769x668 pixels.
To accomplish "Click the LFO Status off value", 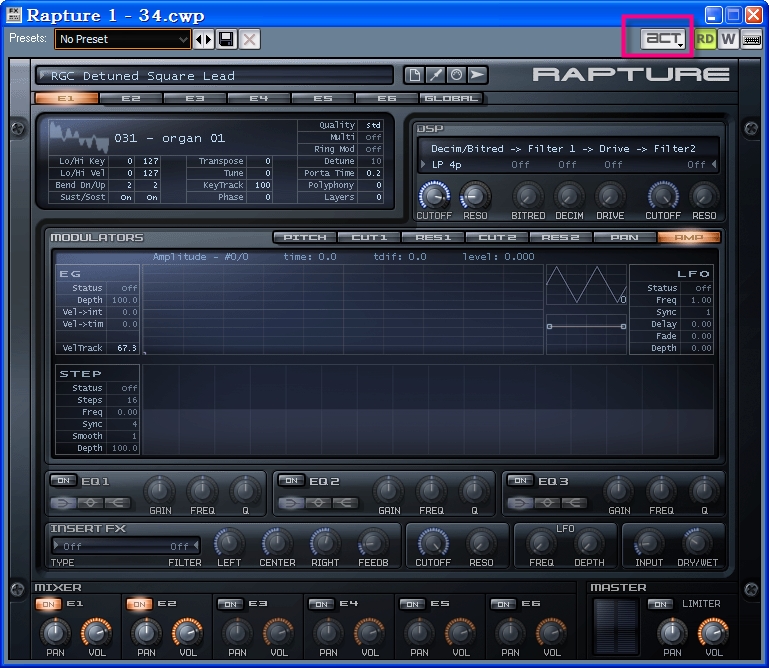I will (x=702, y=288).
